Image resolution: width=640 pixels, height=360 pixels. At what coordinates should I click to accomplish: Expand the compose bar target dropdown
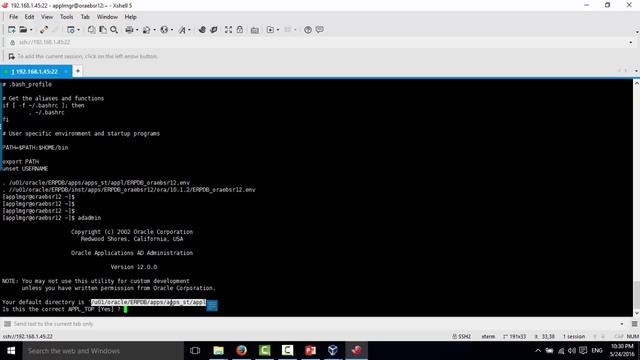pos(622,324)
